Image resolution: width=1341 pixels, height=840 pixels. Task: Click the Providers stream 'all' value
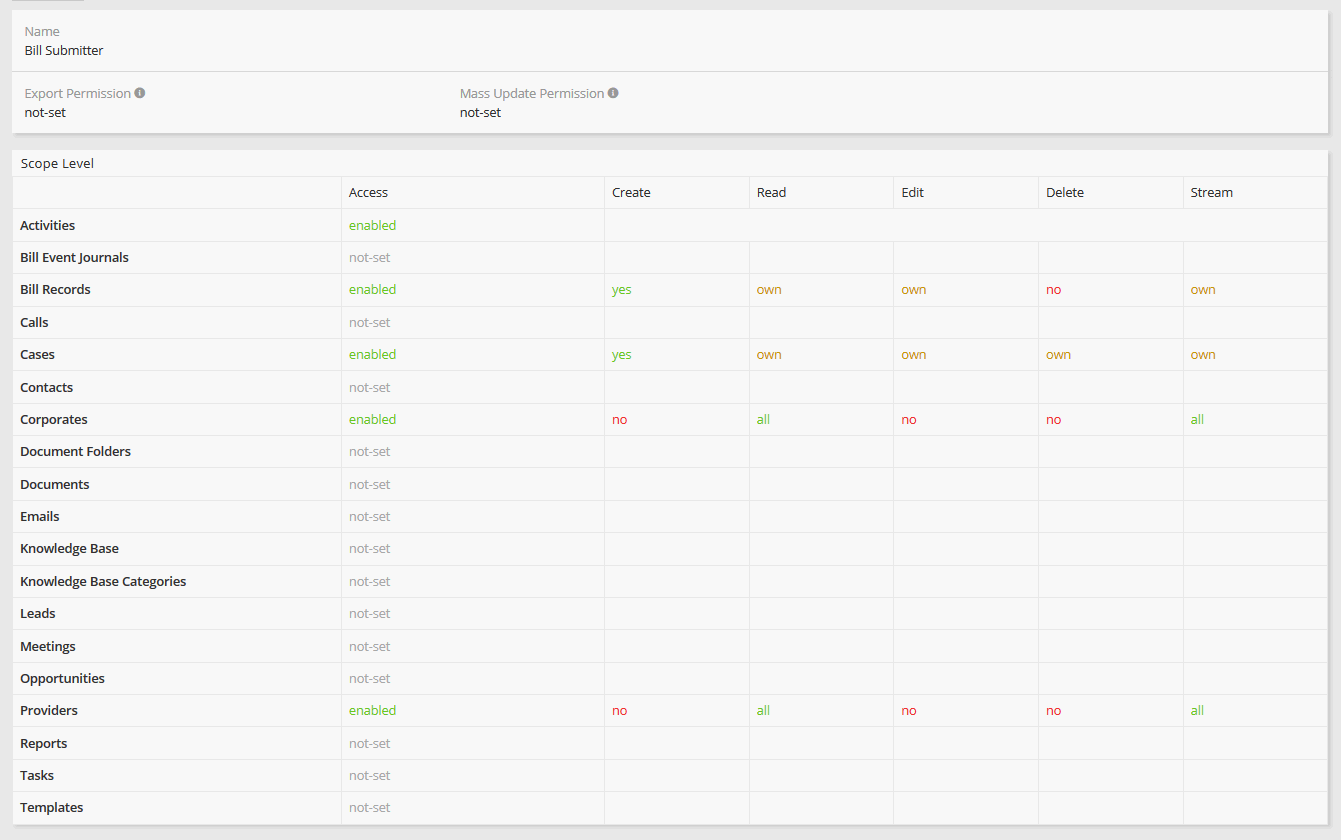1197,711
